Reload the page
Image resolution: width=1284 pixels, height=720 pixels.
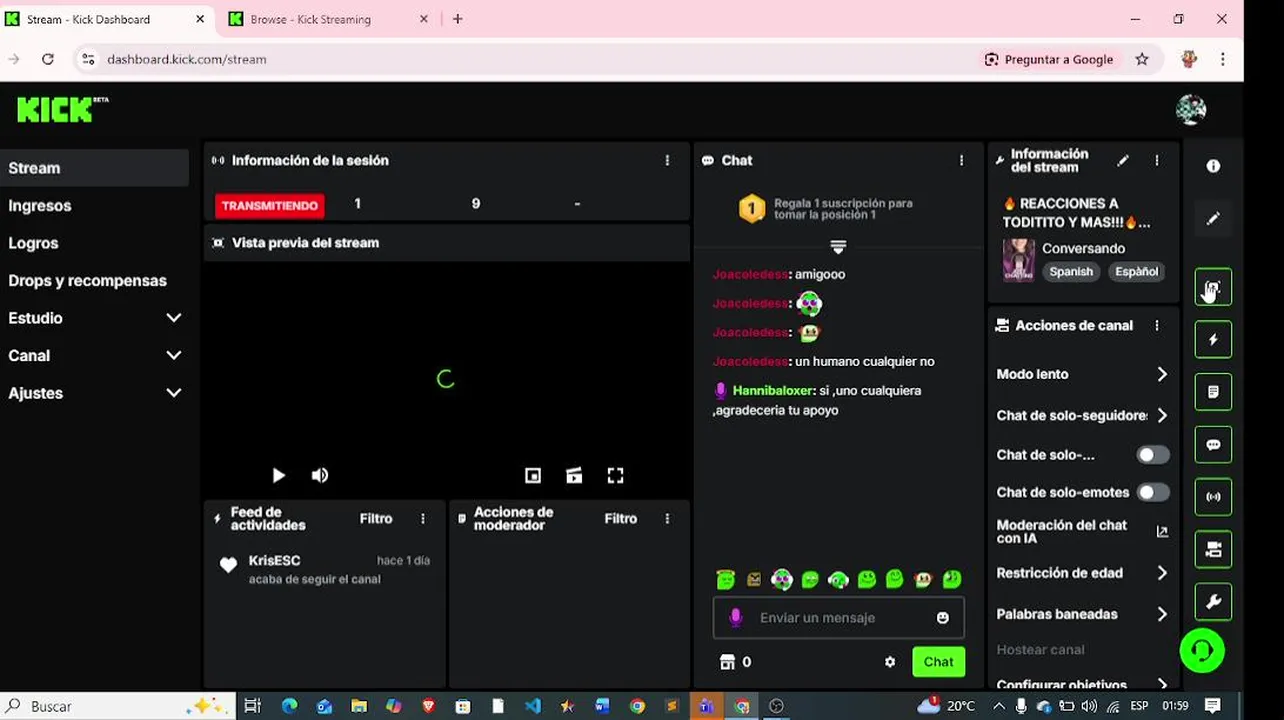coord(47,59)
